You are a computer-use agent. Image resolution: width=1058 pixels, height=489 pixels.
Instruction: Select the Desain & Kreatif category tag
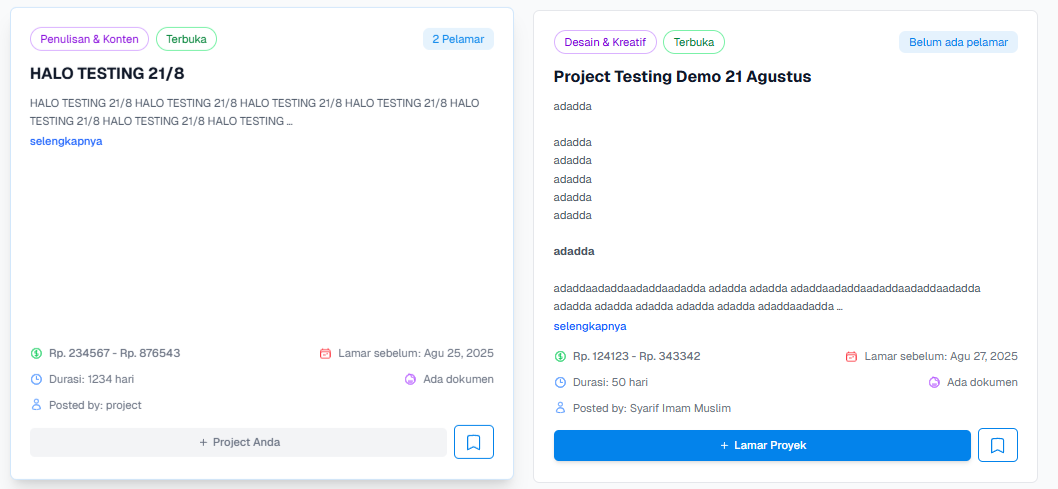pyautogui.click(x=605, y=42)
